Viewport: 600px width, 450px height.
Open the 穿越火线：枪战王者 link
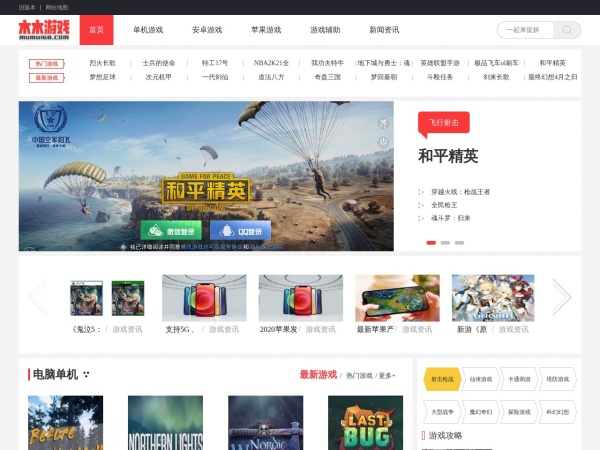click(x=460, y=192)
